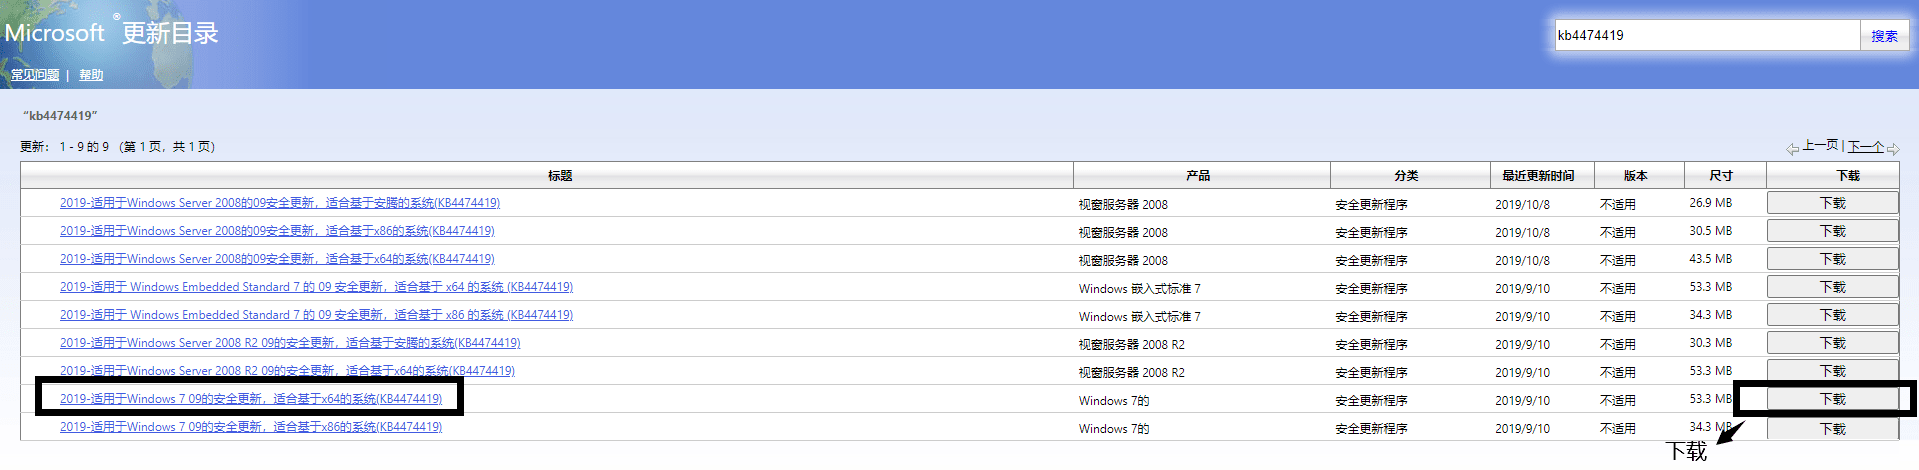Click the 搜索 search button

coord(1884,35)
